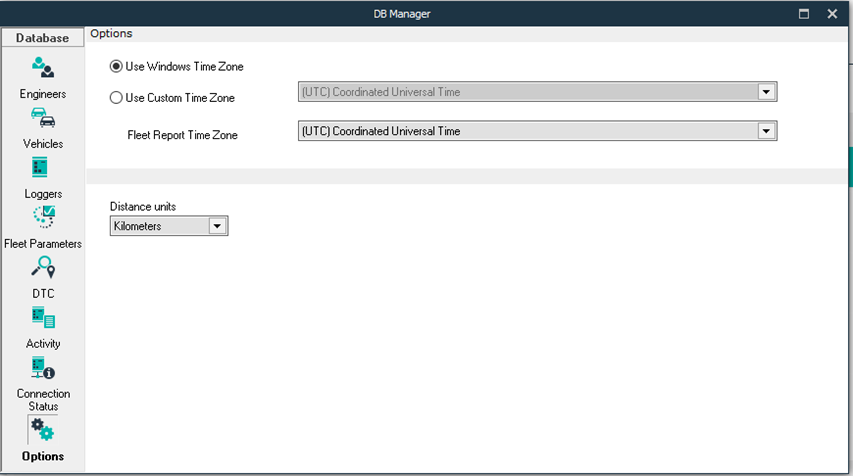Expand the Distance units Kilometers dropdown

(x=217, y=227)
